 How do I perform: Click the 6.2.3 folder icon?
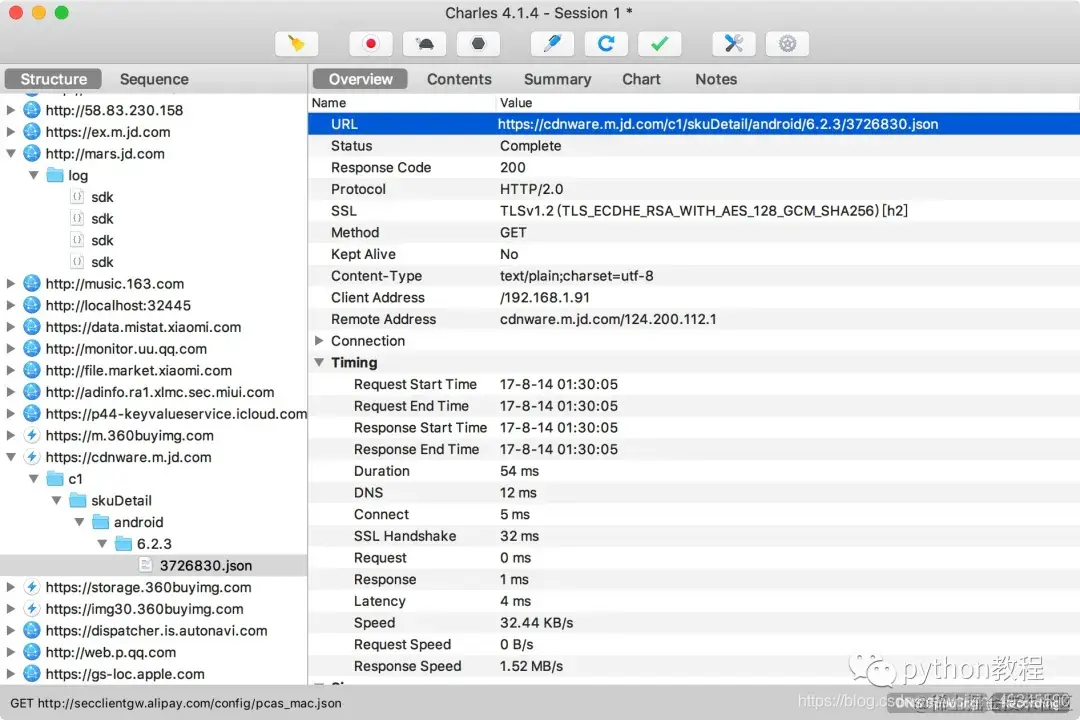click(123, 544)
